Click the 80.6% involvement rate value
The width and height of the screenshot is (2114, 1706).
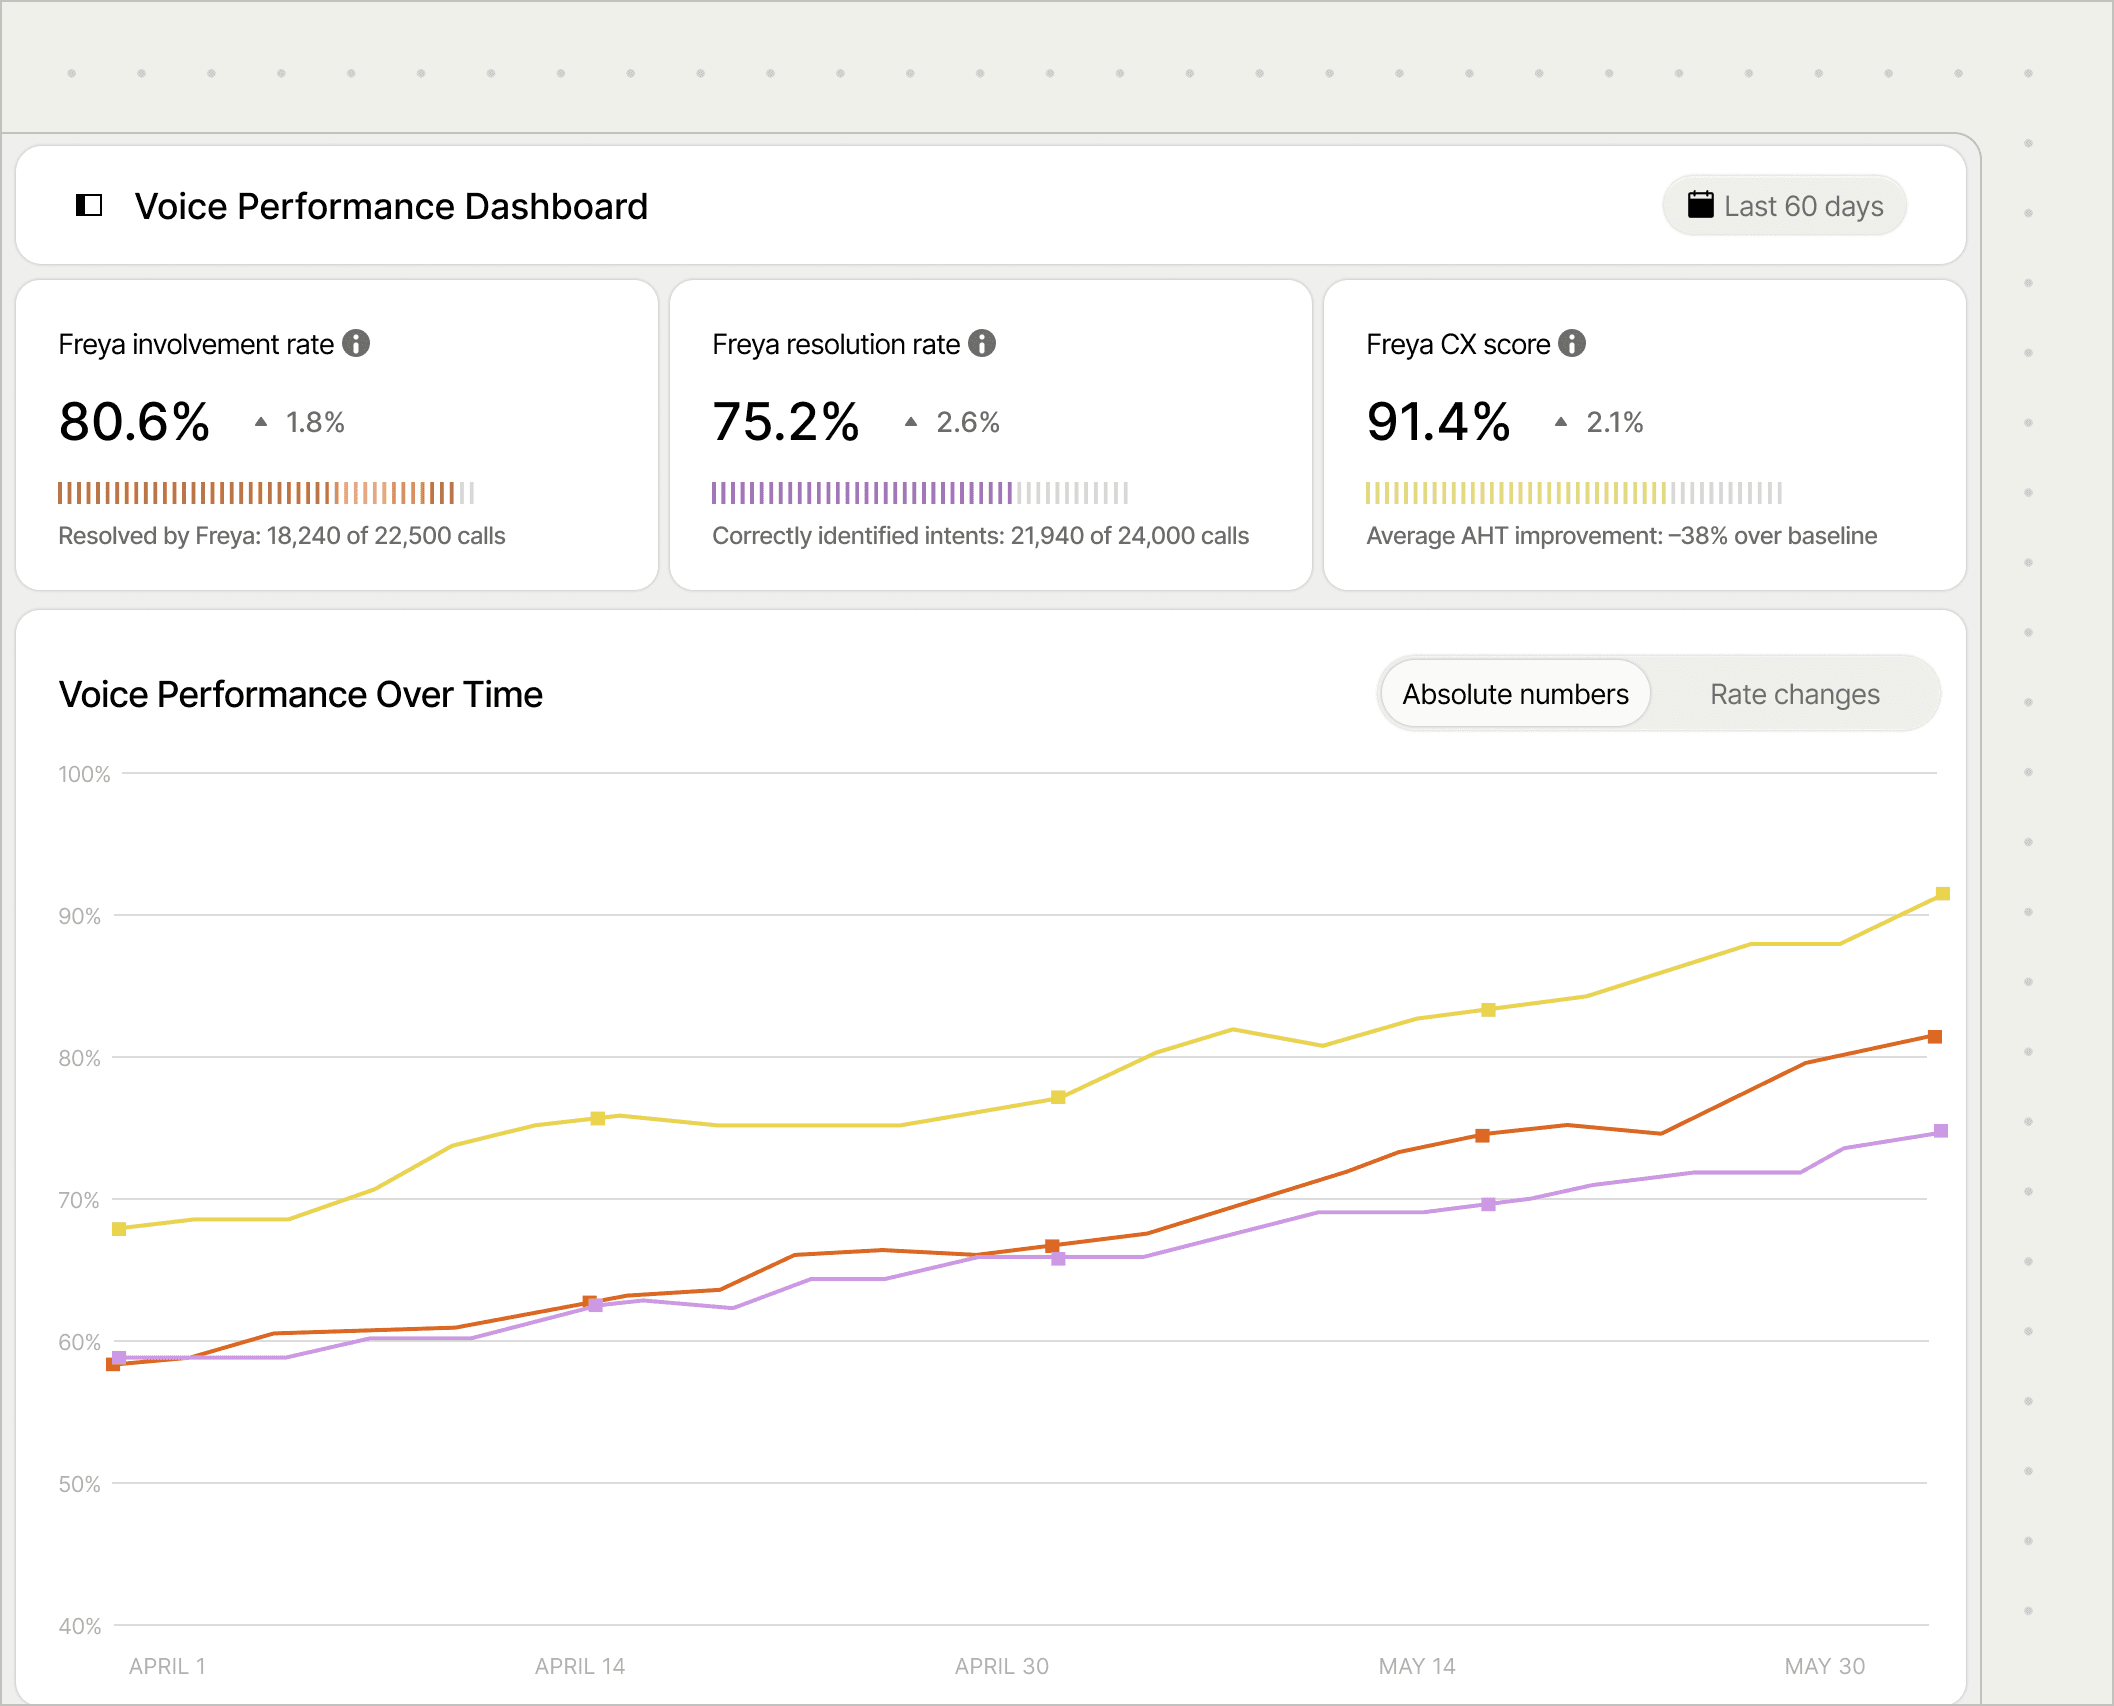tap(135, 422)
